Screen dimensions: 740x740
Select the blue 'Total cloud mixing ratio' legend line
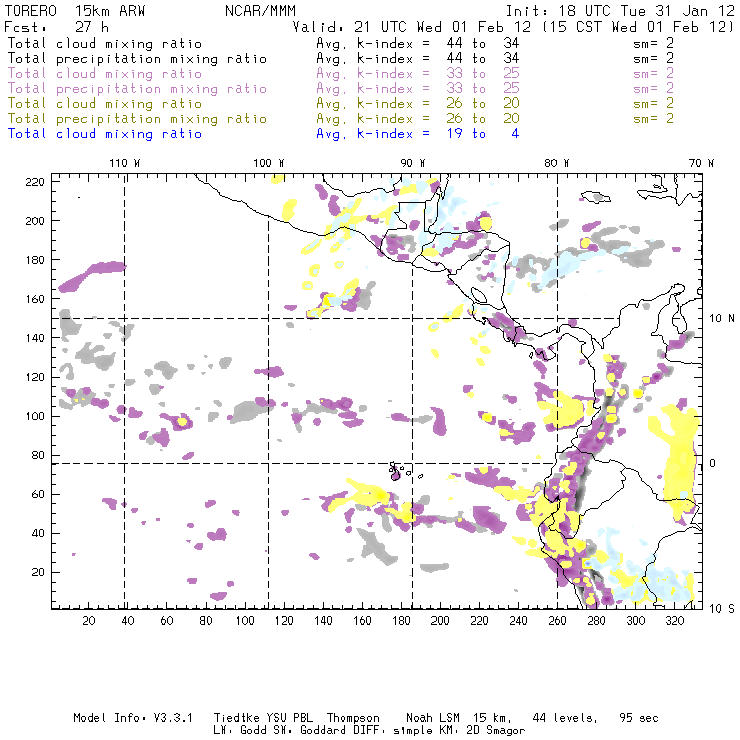pos(105,134)
